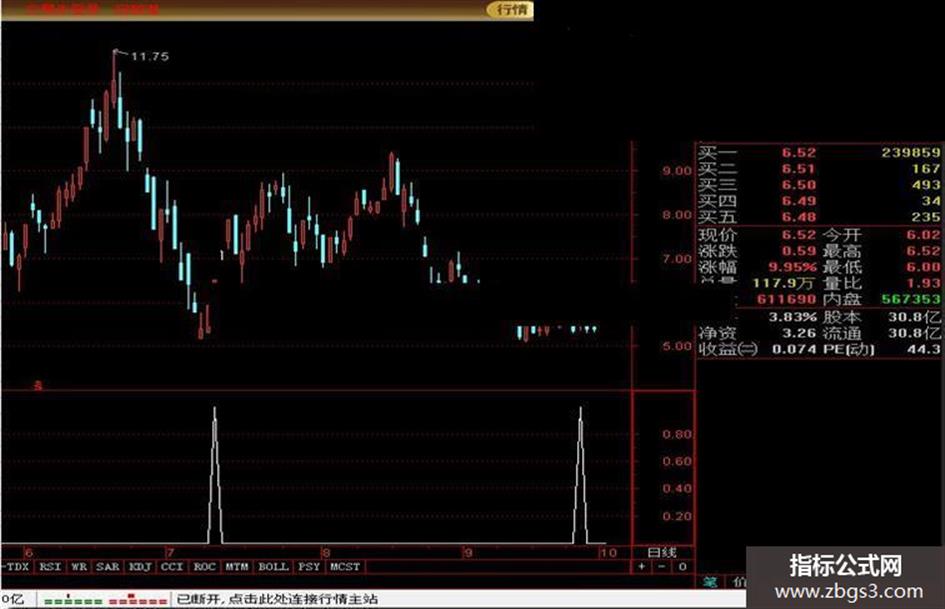Click the 净资 value 3.26
Screen dimensions: 945x609
799,333
